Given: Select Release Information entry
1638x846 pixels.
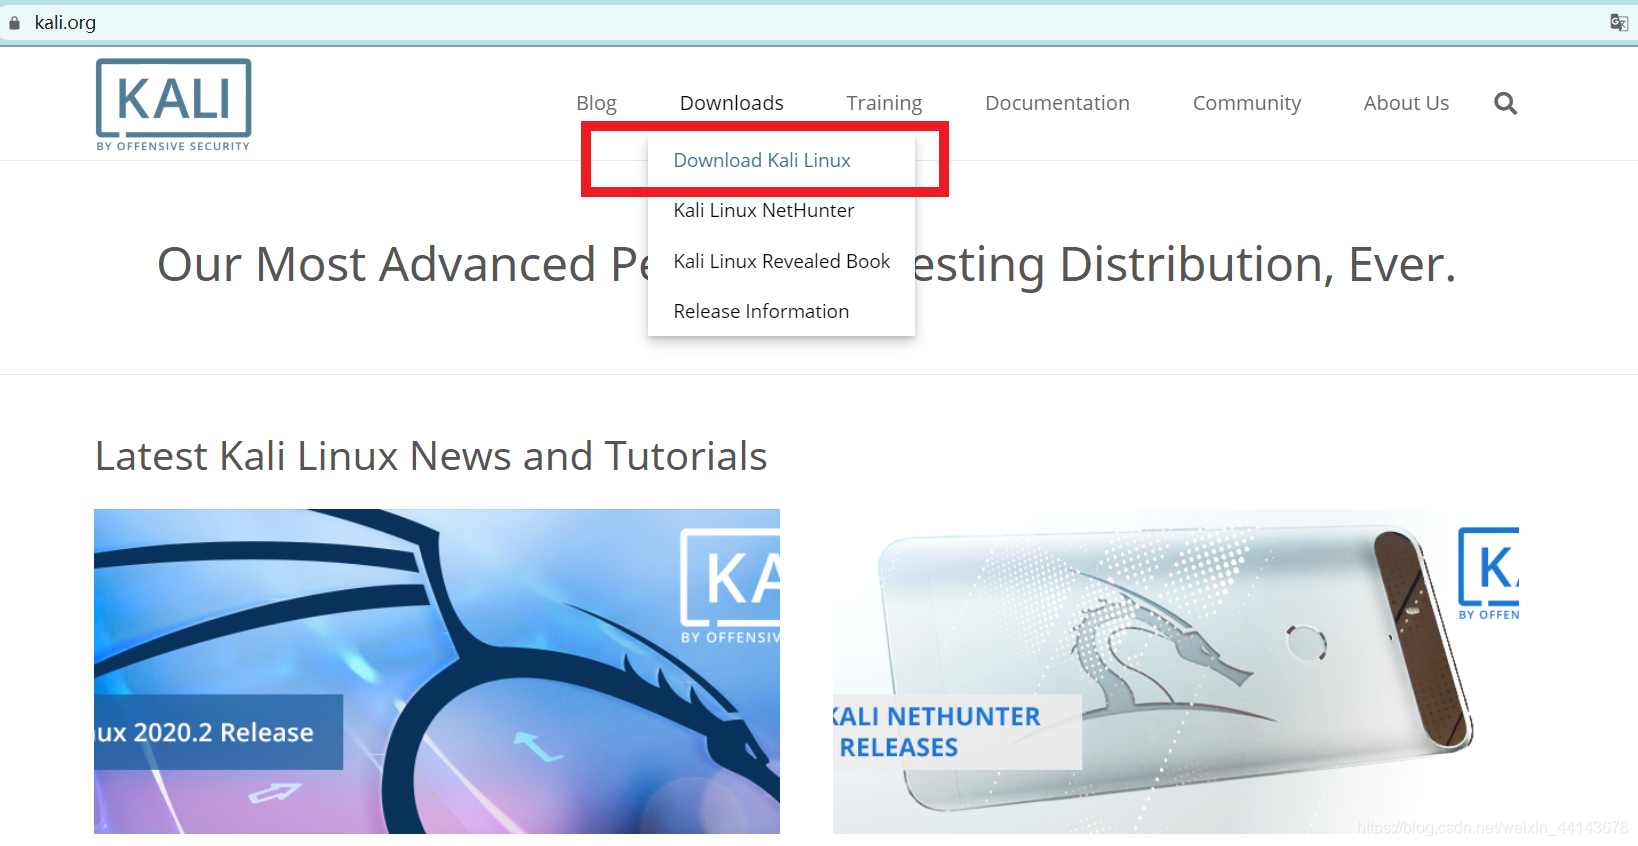Looking at the screenshot, I should point(761,311).
